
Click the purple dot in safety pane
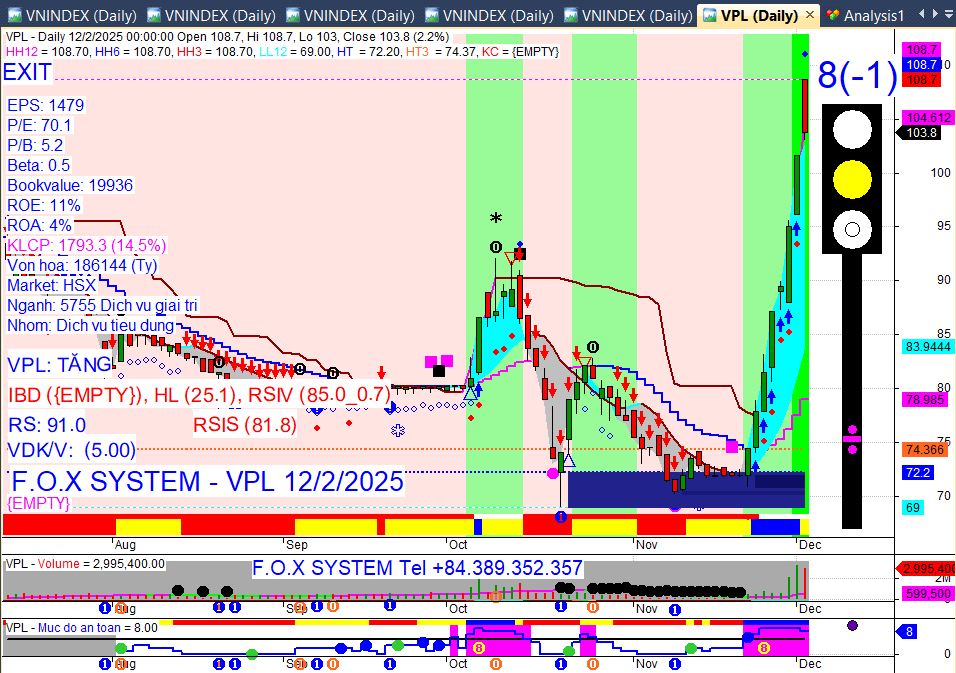point(852,625)
